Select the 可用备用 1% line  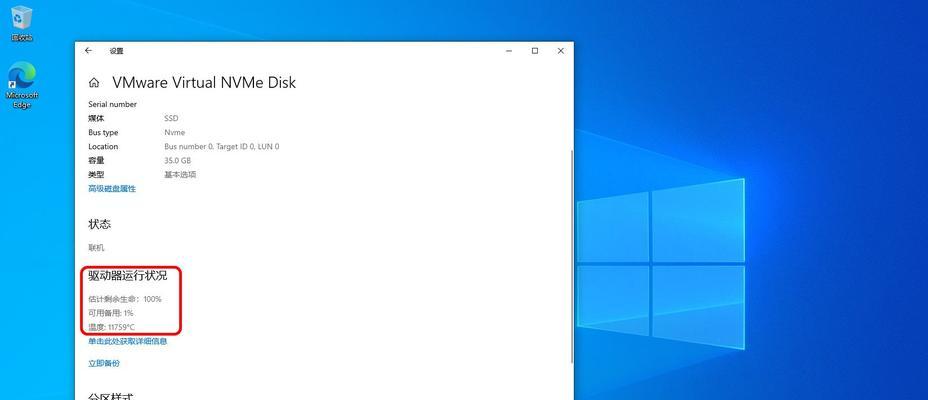pos(111,313)
